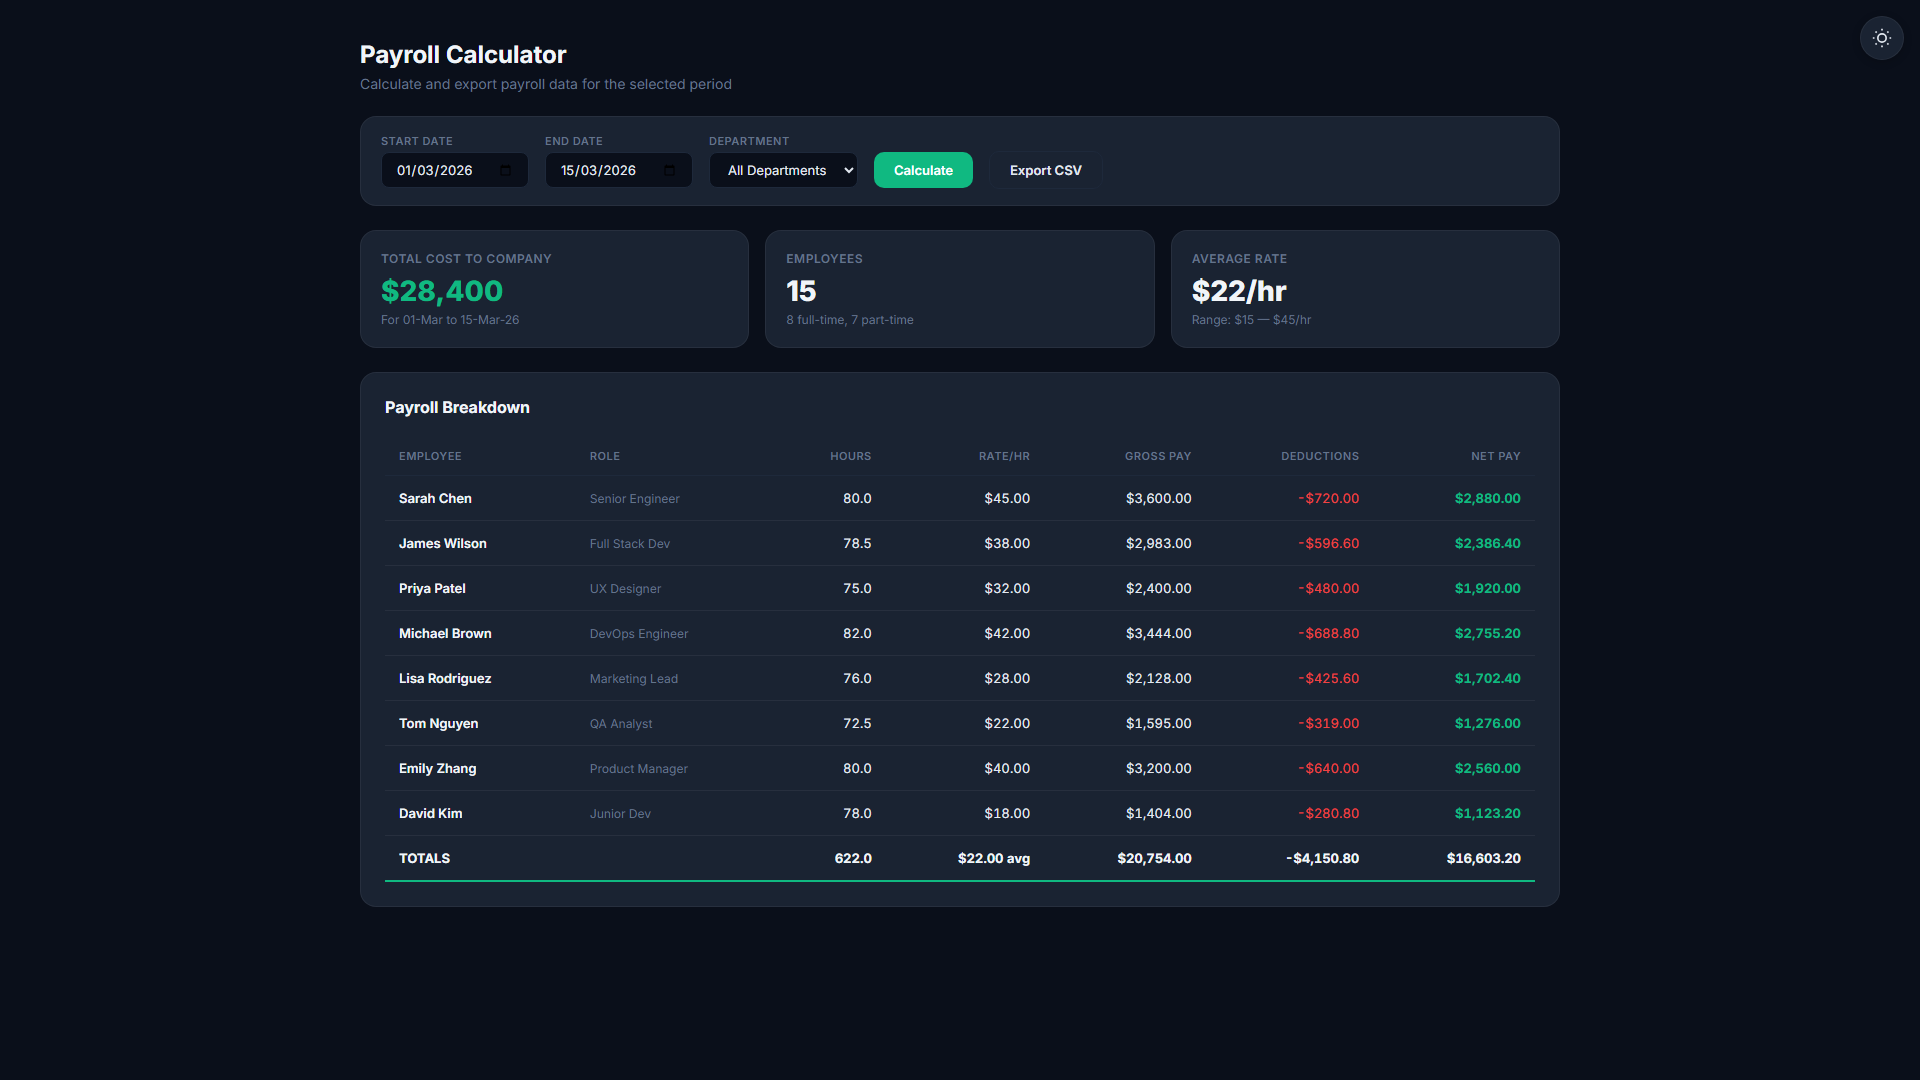Click Lisa Rodriguez's hours 76.0
The height and width of the screenshot is (1080, 1920).
857,678
